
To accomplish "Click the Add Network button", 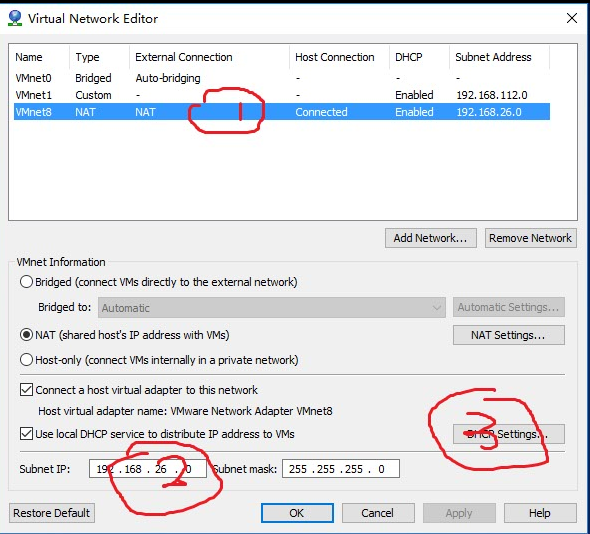I will click(430, 238).
